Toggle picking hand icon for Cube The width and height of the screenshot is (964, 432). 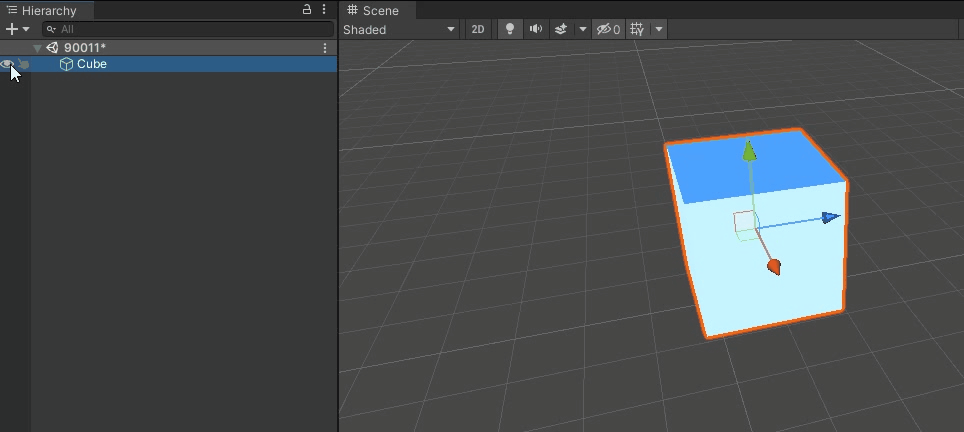click(23, 64)
